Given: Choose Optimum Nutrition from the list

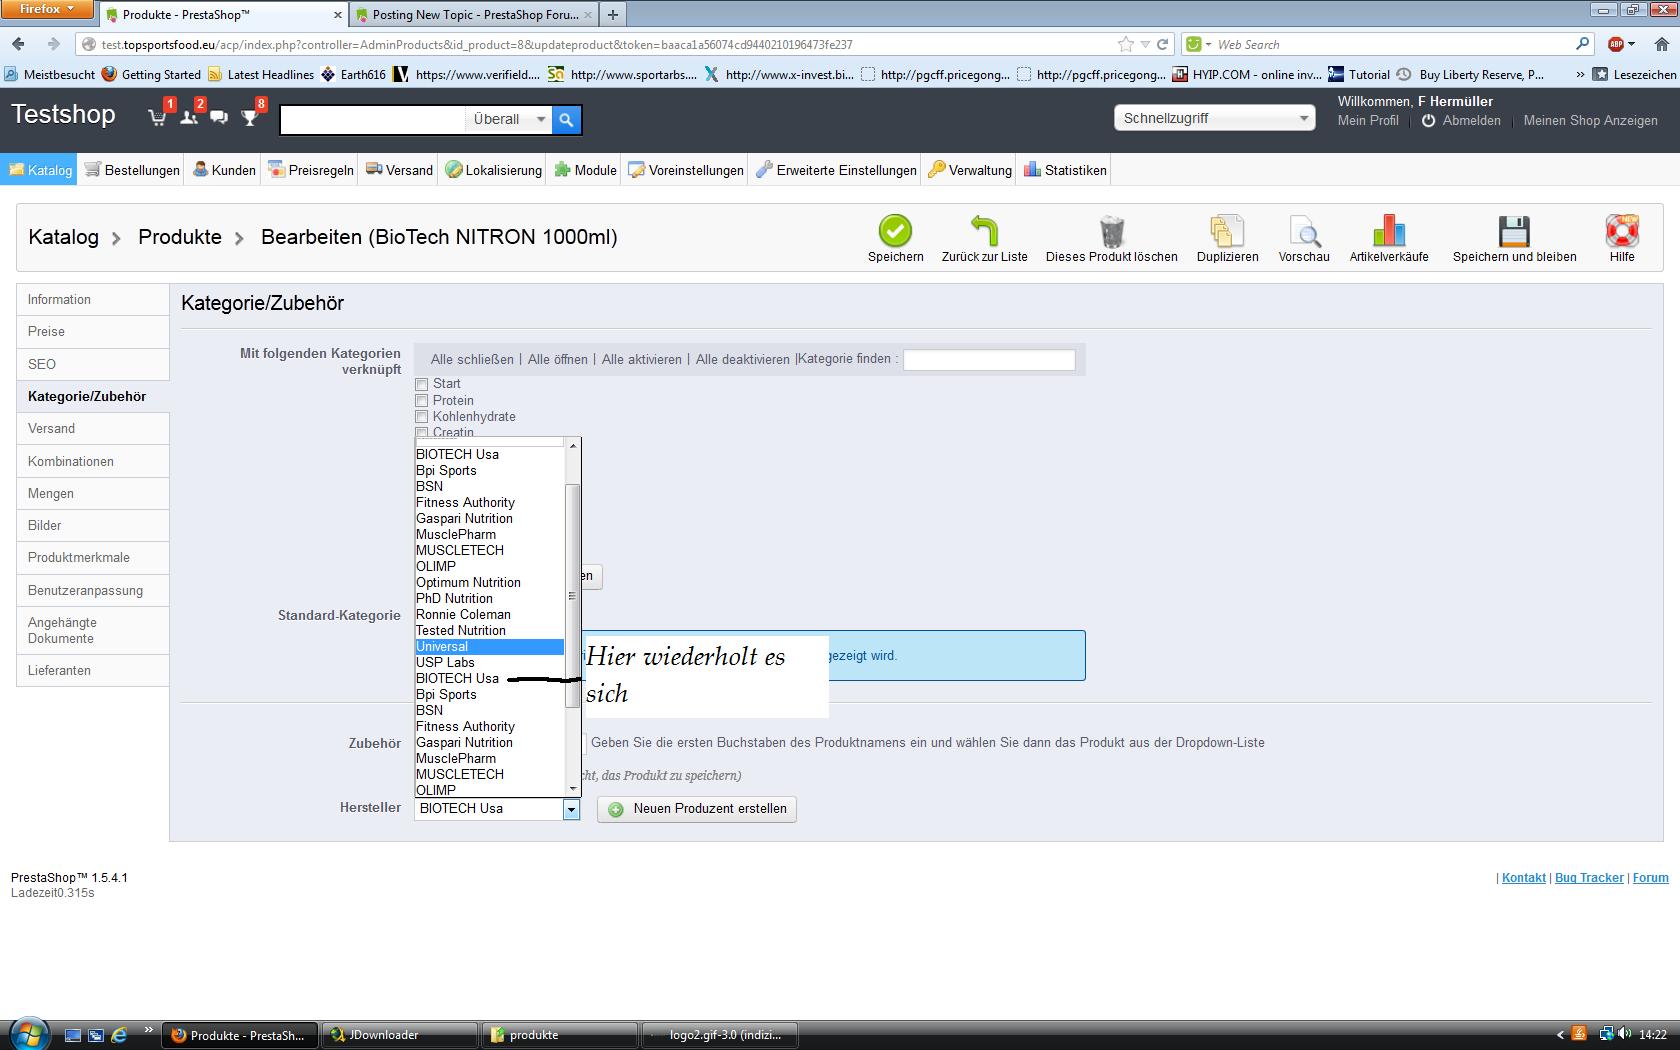Looking at the screenshot, I should [490, 583].
